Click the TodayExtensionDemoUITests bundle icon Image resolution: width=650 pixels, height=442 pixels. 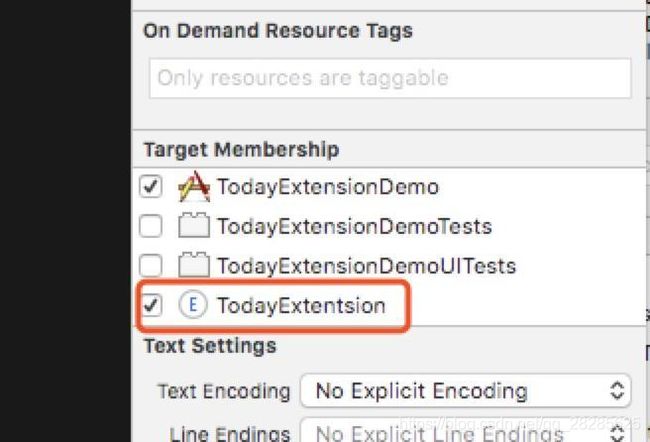click(x=194, y=265)
